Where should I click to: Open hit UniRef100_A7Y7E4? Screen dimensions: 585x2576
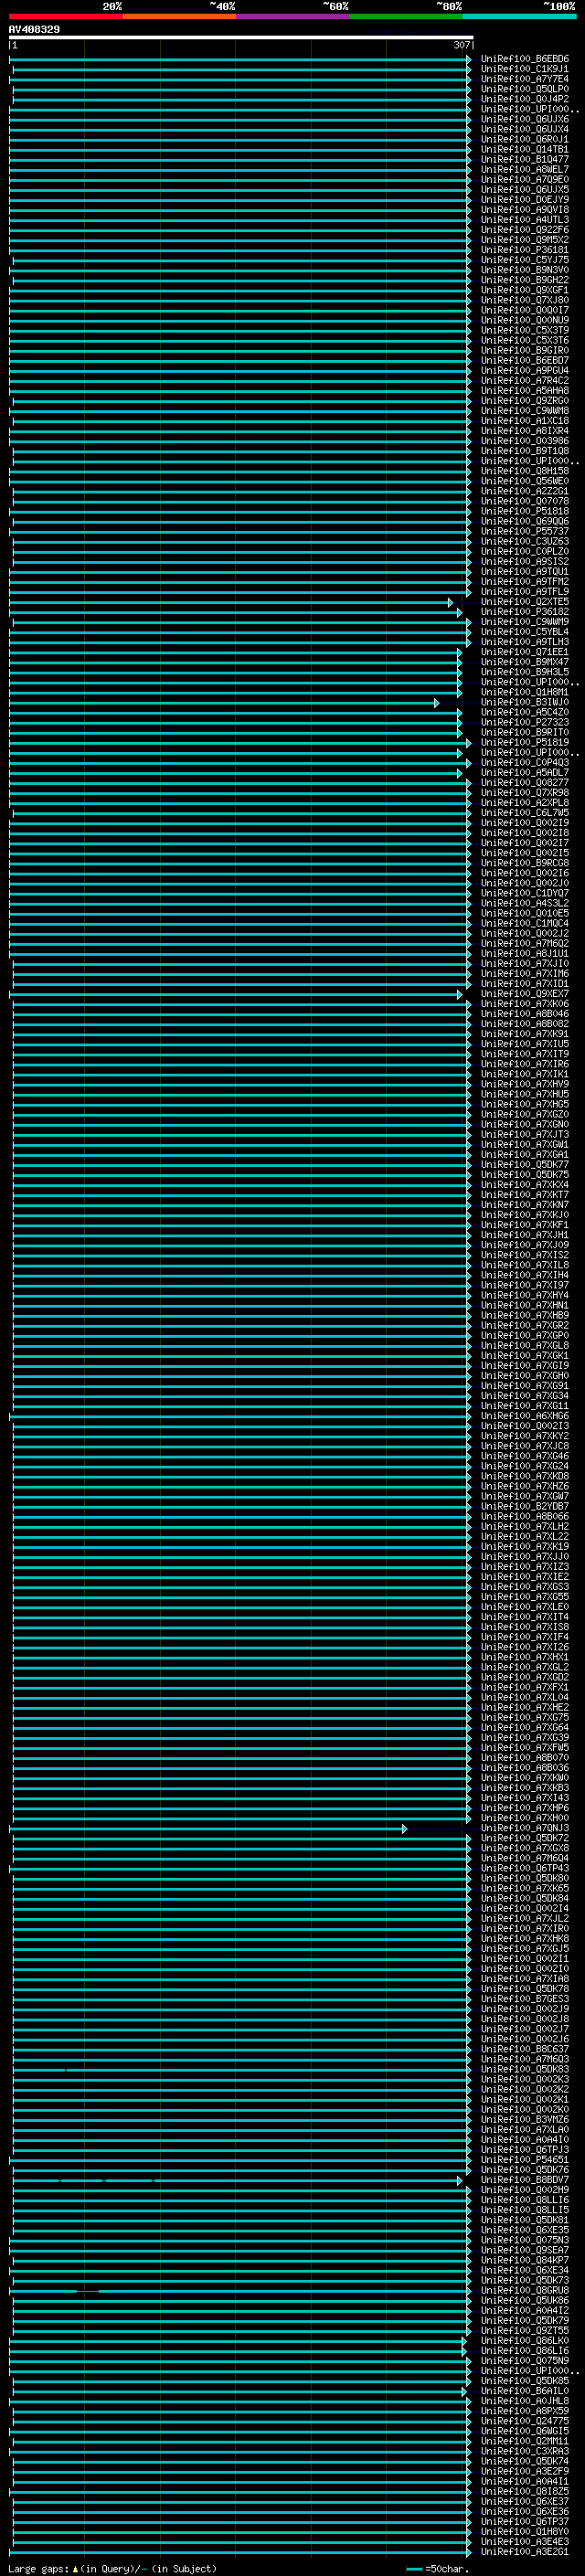[525, 79]
